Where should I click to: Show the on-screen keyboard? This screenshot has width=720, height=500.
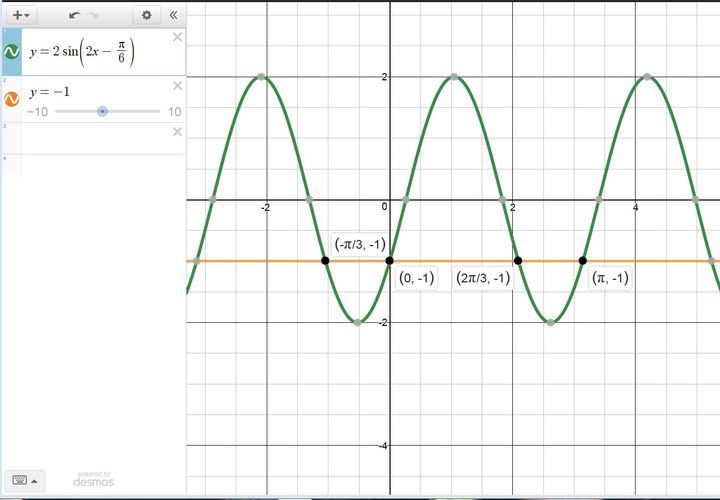click(23, 480)
